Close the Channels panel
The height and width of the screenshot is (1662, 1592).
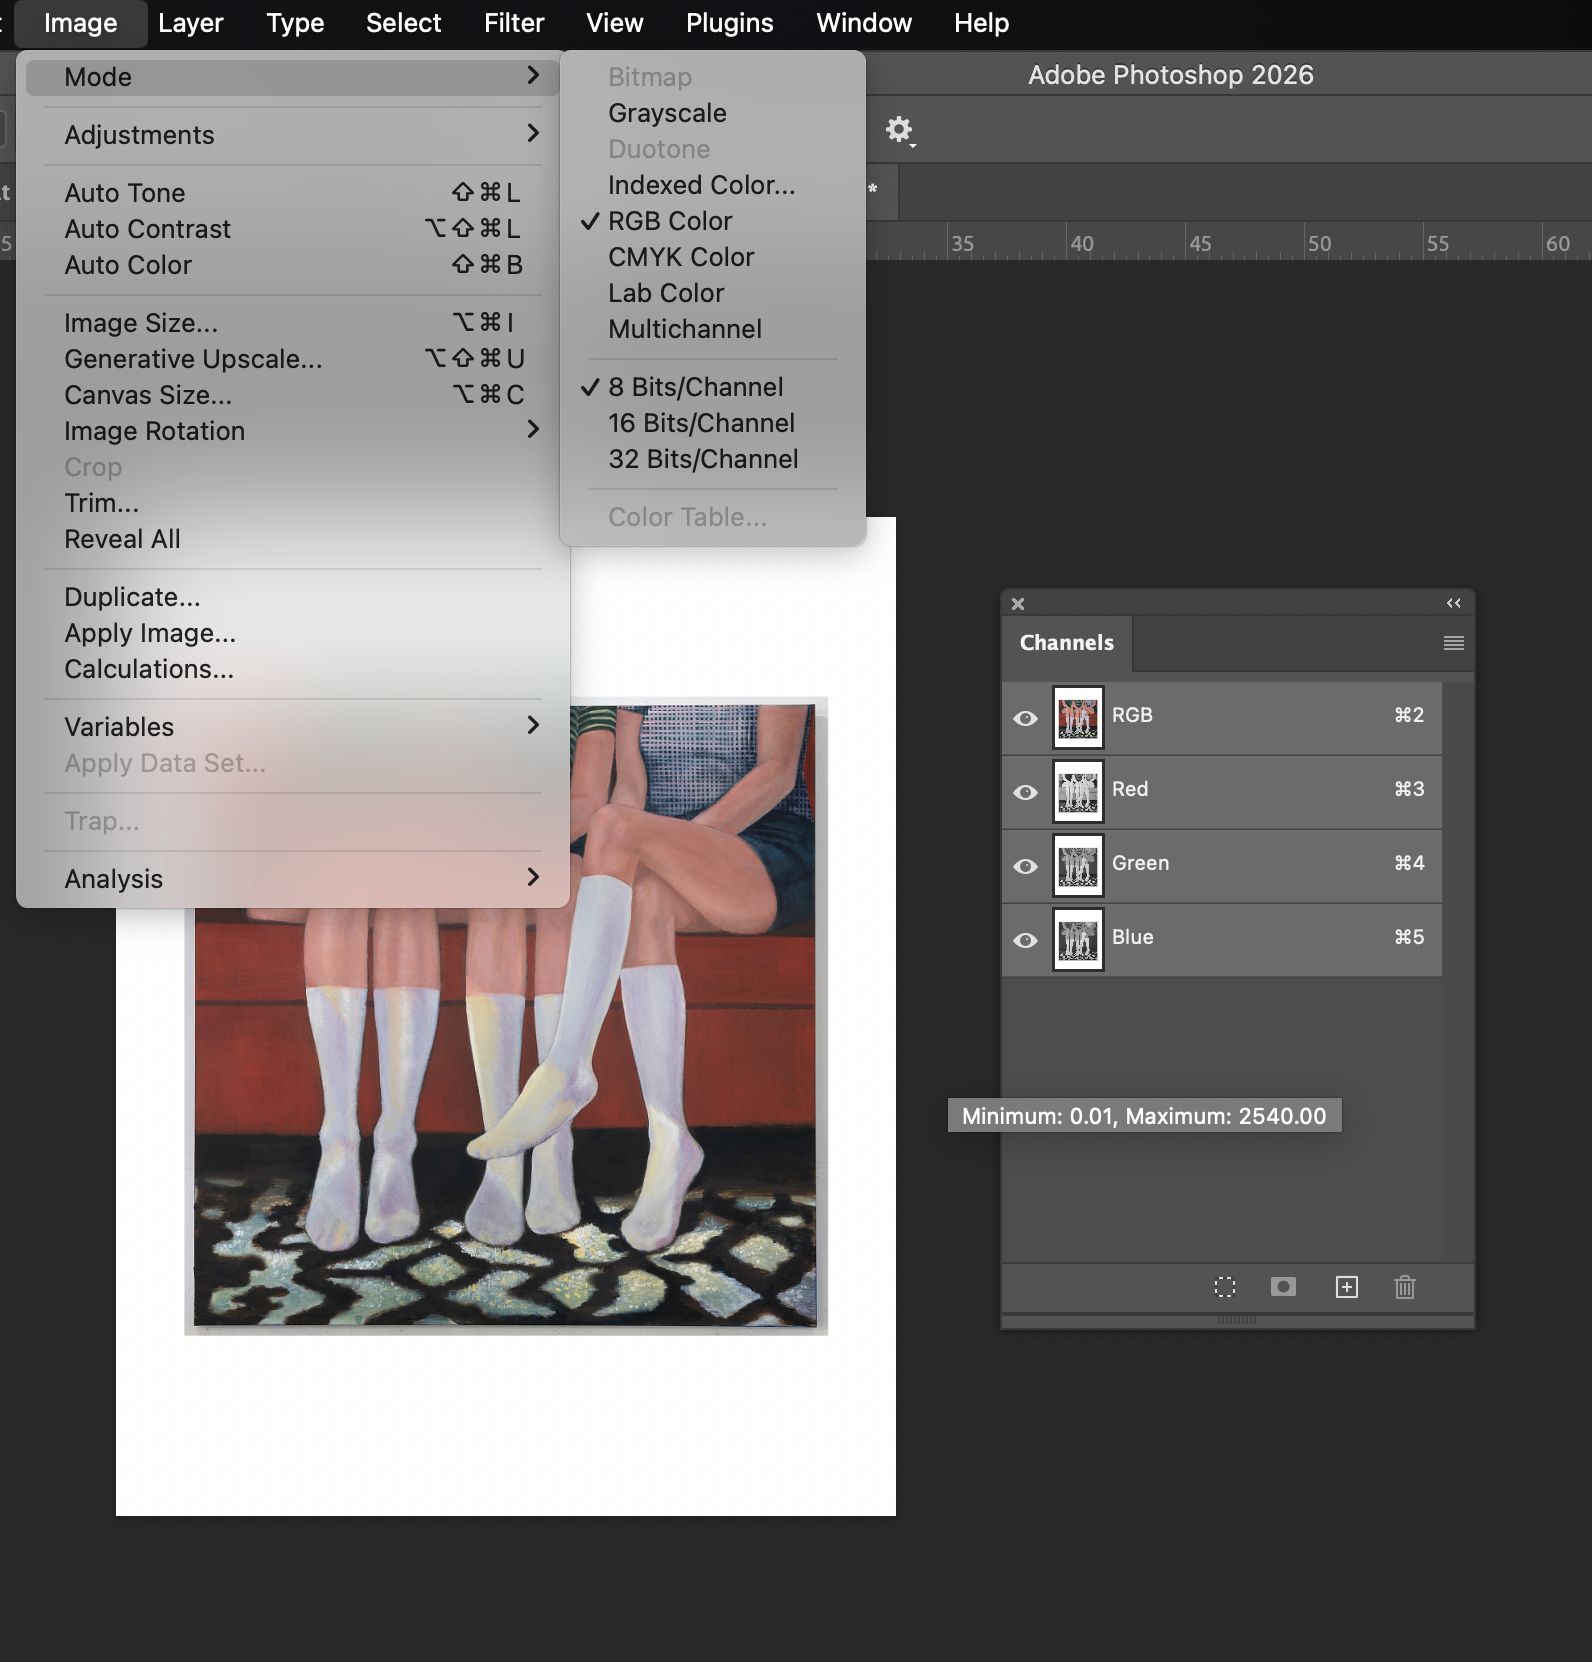(1018, 604)
